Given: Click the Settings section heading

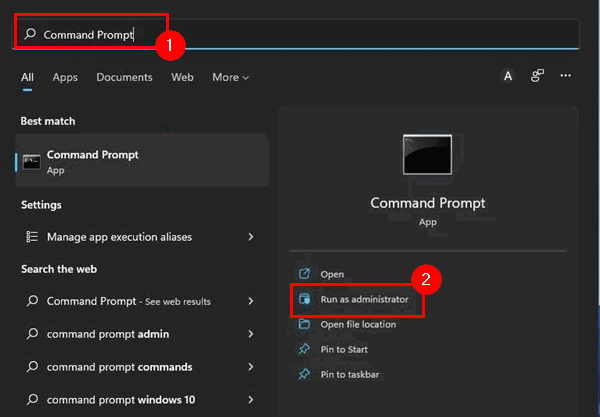Looking at the screenshot, I should (41, 205).
